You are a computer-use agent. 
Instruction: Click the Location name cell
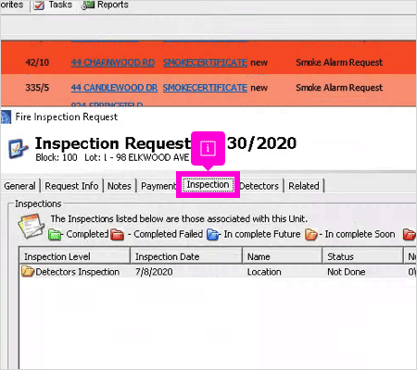[264, 272]
